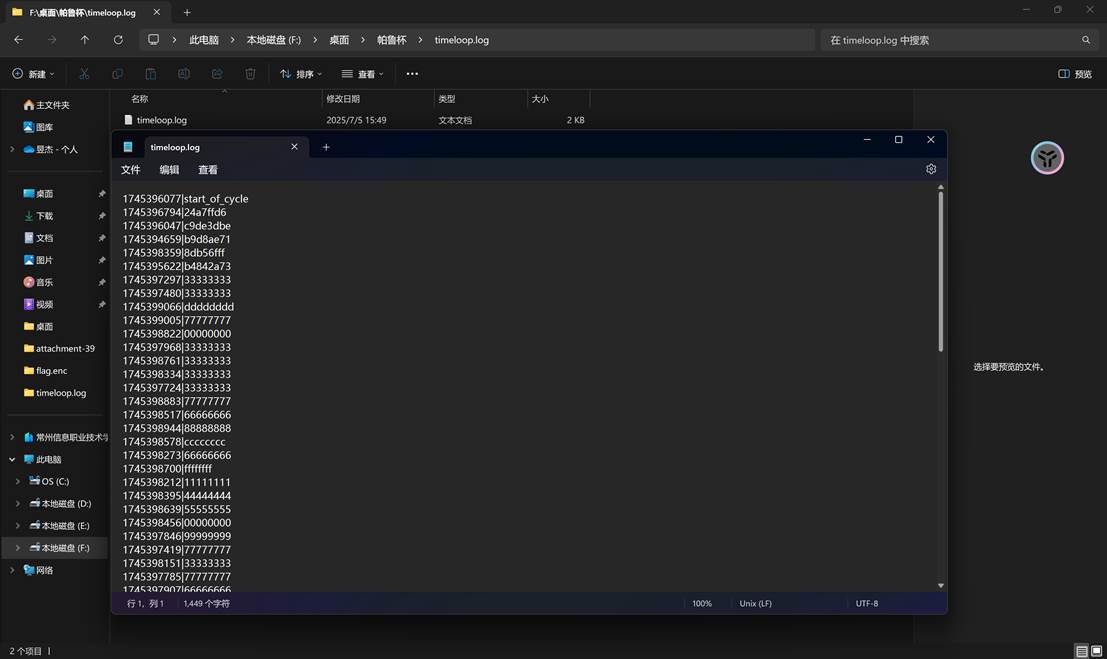Click the Cut icon in Explorer toolbar
The height and width of the screenshot is (659, 1107).
[x=84, y=73]
